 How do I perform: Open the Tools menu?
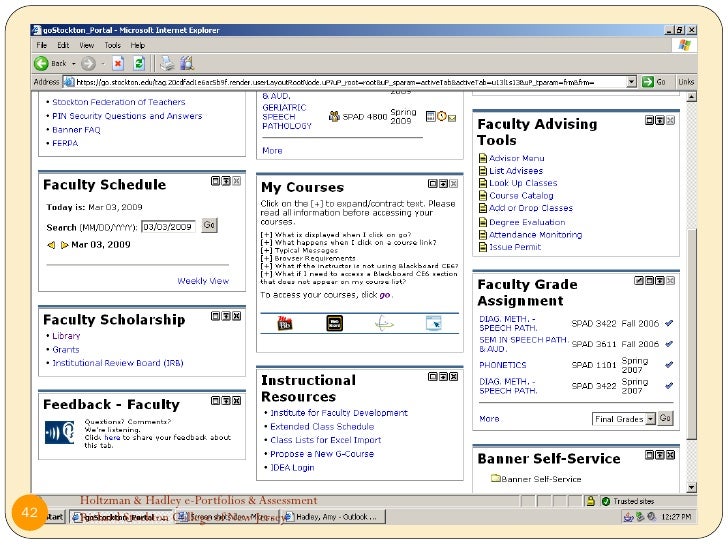click(x=112, y=45)
